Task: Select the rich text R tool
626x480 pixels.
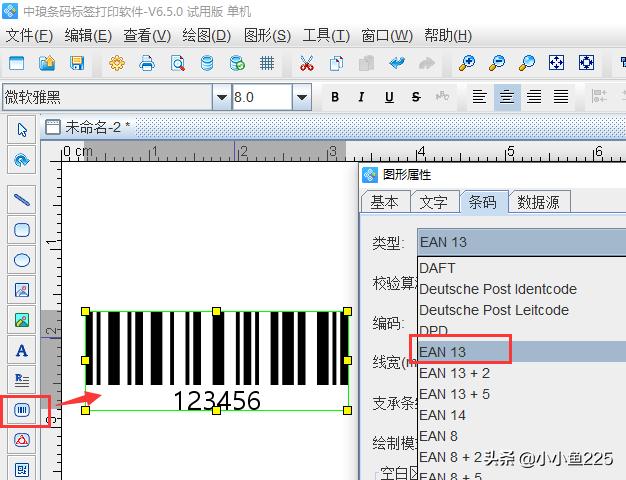Action: 22,380
